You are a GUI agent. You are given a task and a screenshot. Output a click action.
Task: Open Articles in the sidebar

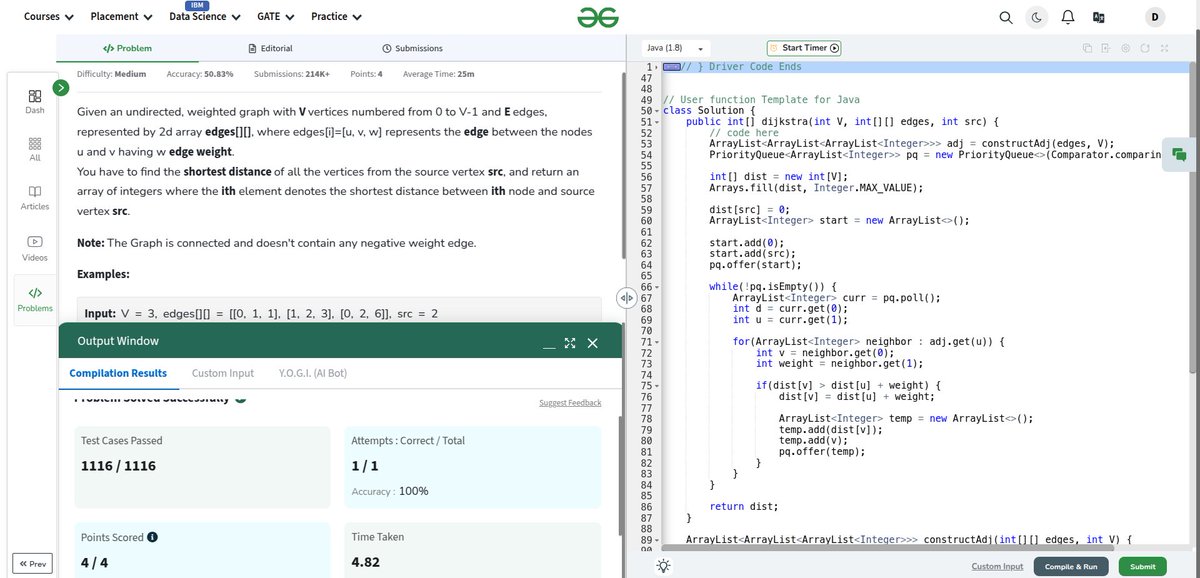(34, 197)
